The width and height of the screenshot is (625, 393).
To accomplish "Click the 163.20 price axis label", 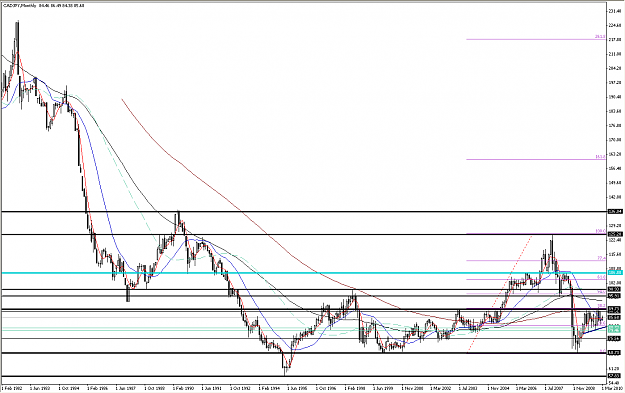I will tap(614, 154).
